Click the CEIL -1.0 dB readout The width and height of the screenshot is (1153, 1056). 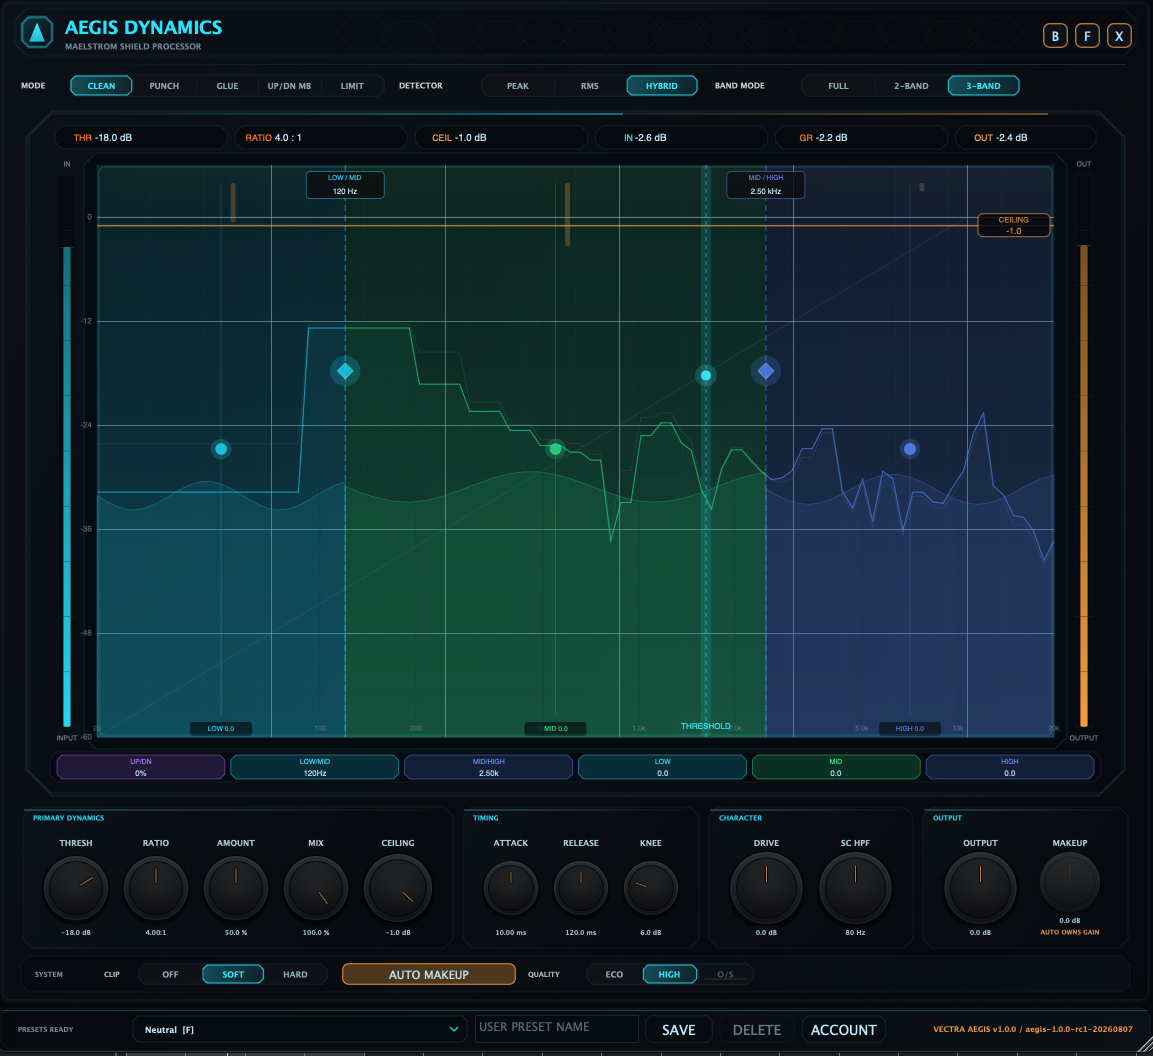501,138
